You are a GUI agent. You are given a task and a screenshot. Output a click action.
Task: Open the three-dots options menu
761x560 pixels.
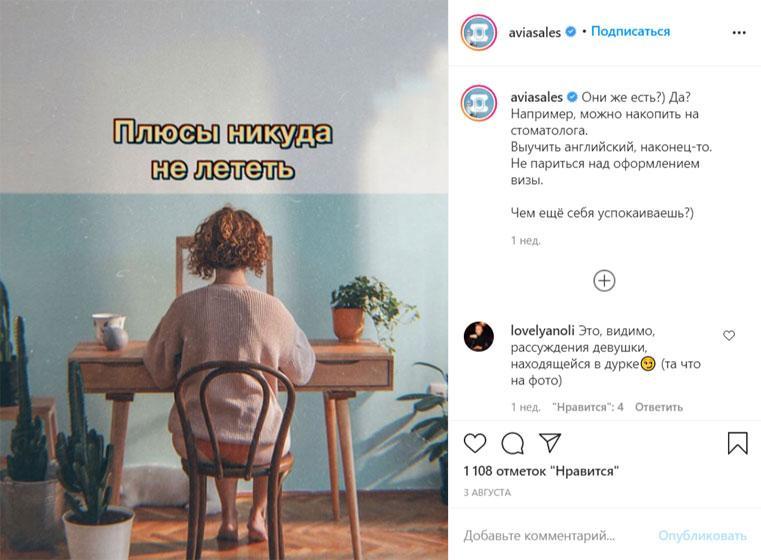pos(739,33)
